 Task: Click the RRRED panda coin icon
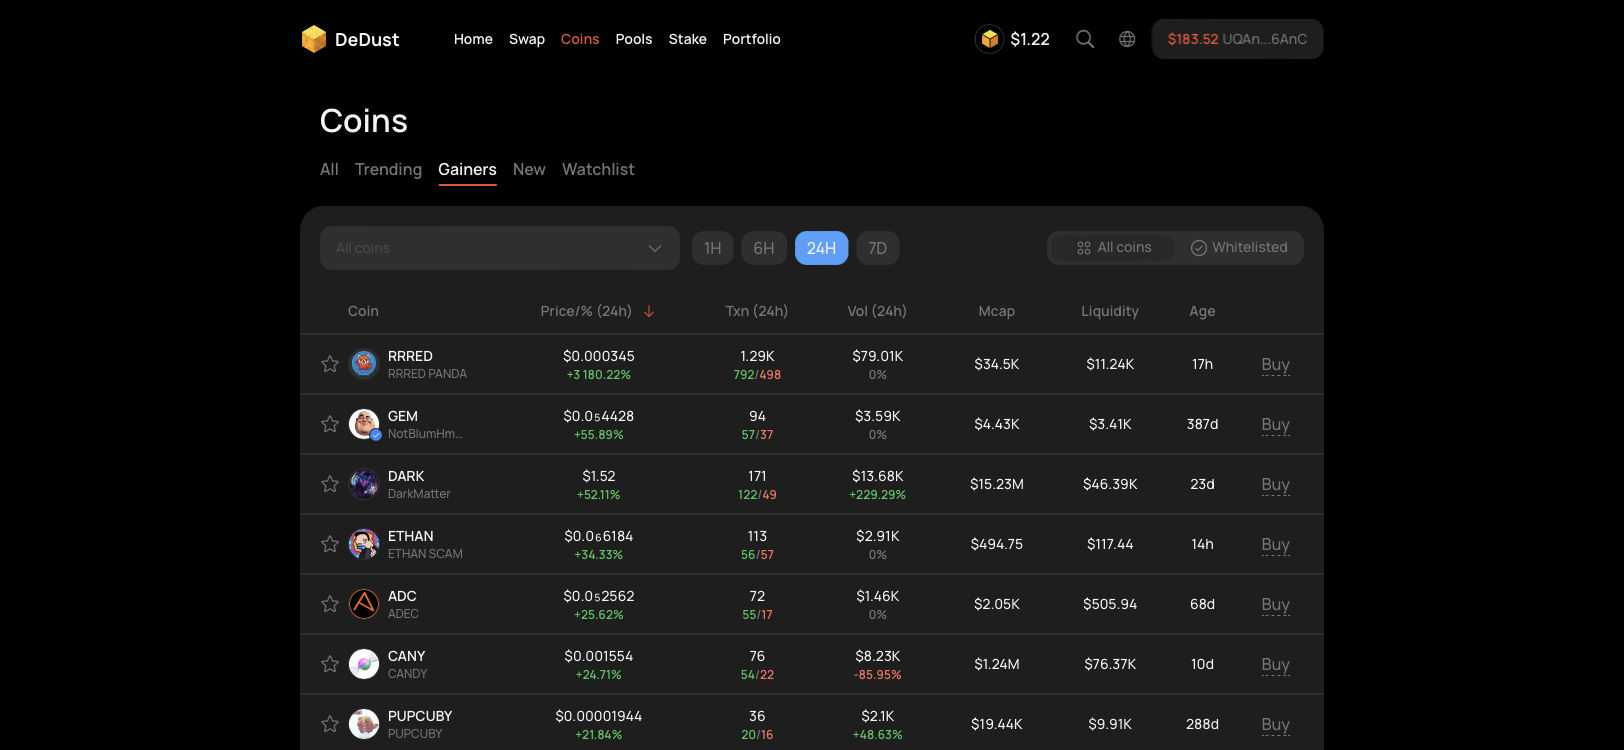364,364
